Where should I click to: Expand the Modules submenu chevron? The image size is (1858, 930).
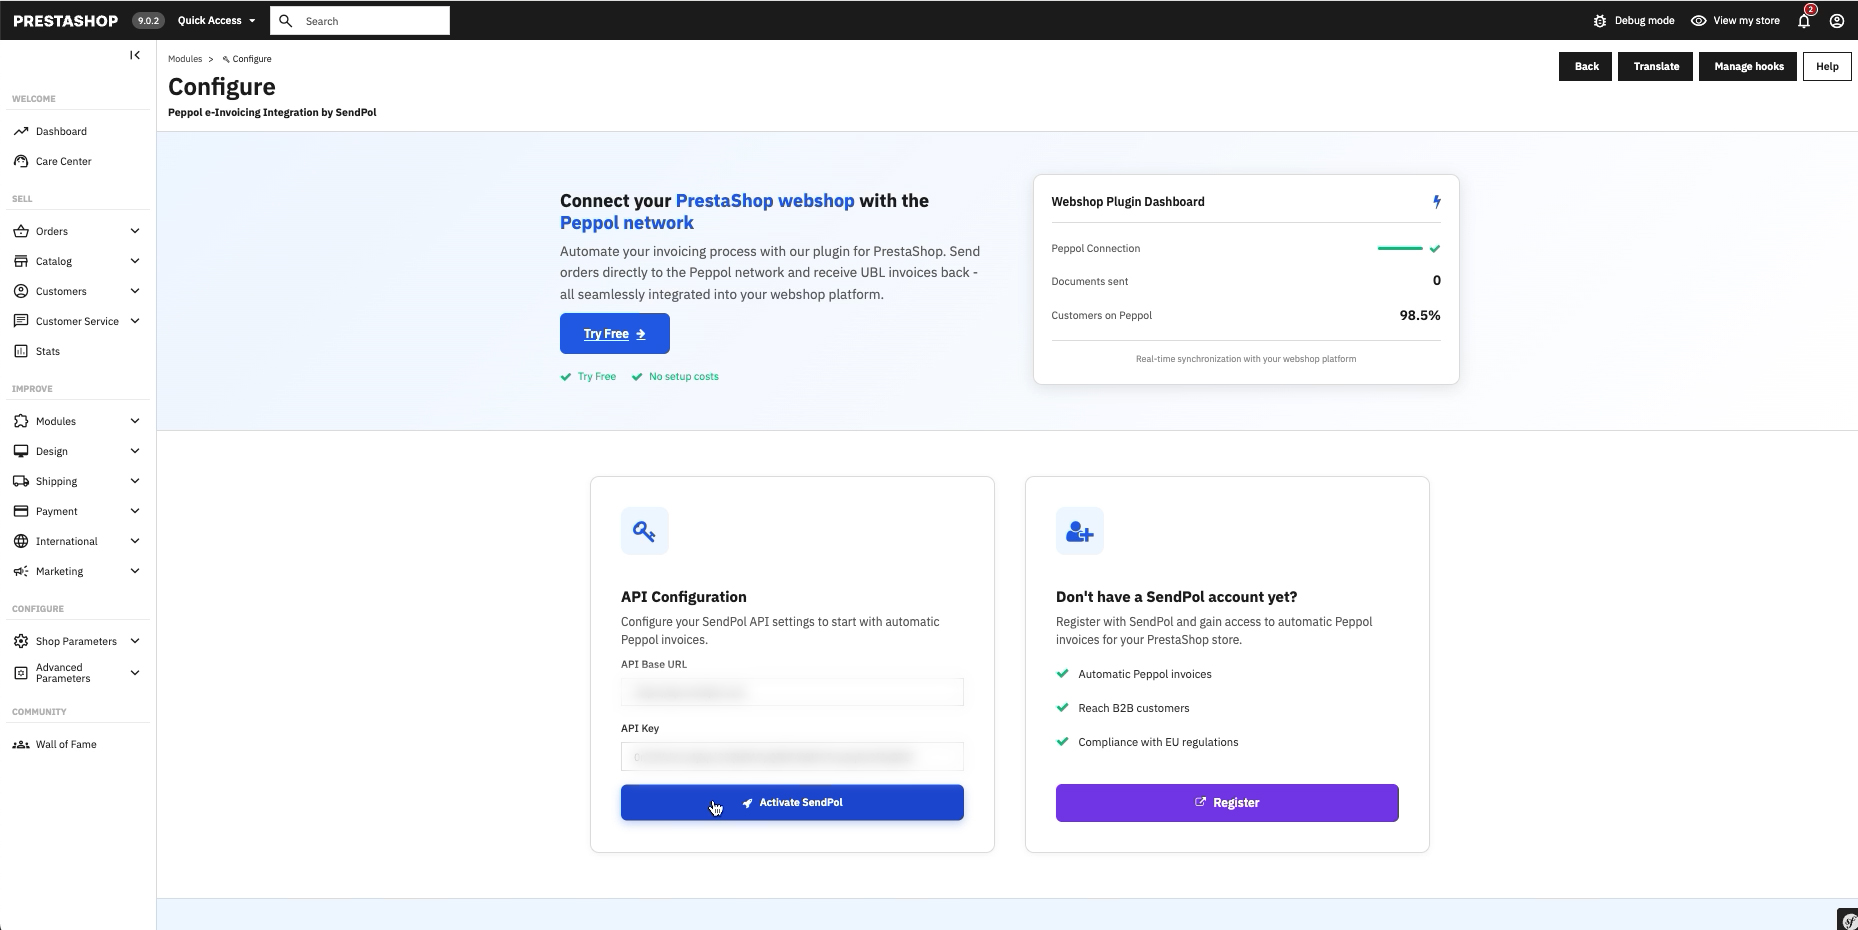[x=135, y=421]
